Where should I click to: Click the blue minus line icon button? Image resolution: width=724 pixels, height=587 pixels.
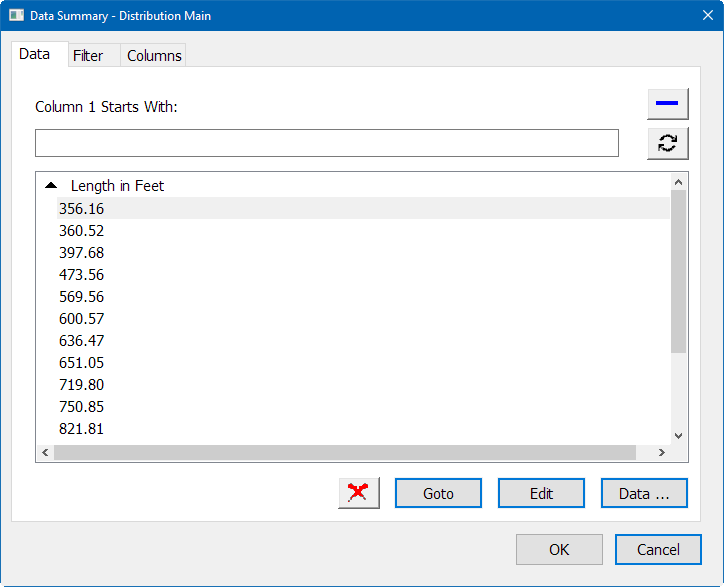coord(667,104)
